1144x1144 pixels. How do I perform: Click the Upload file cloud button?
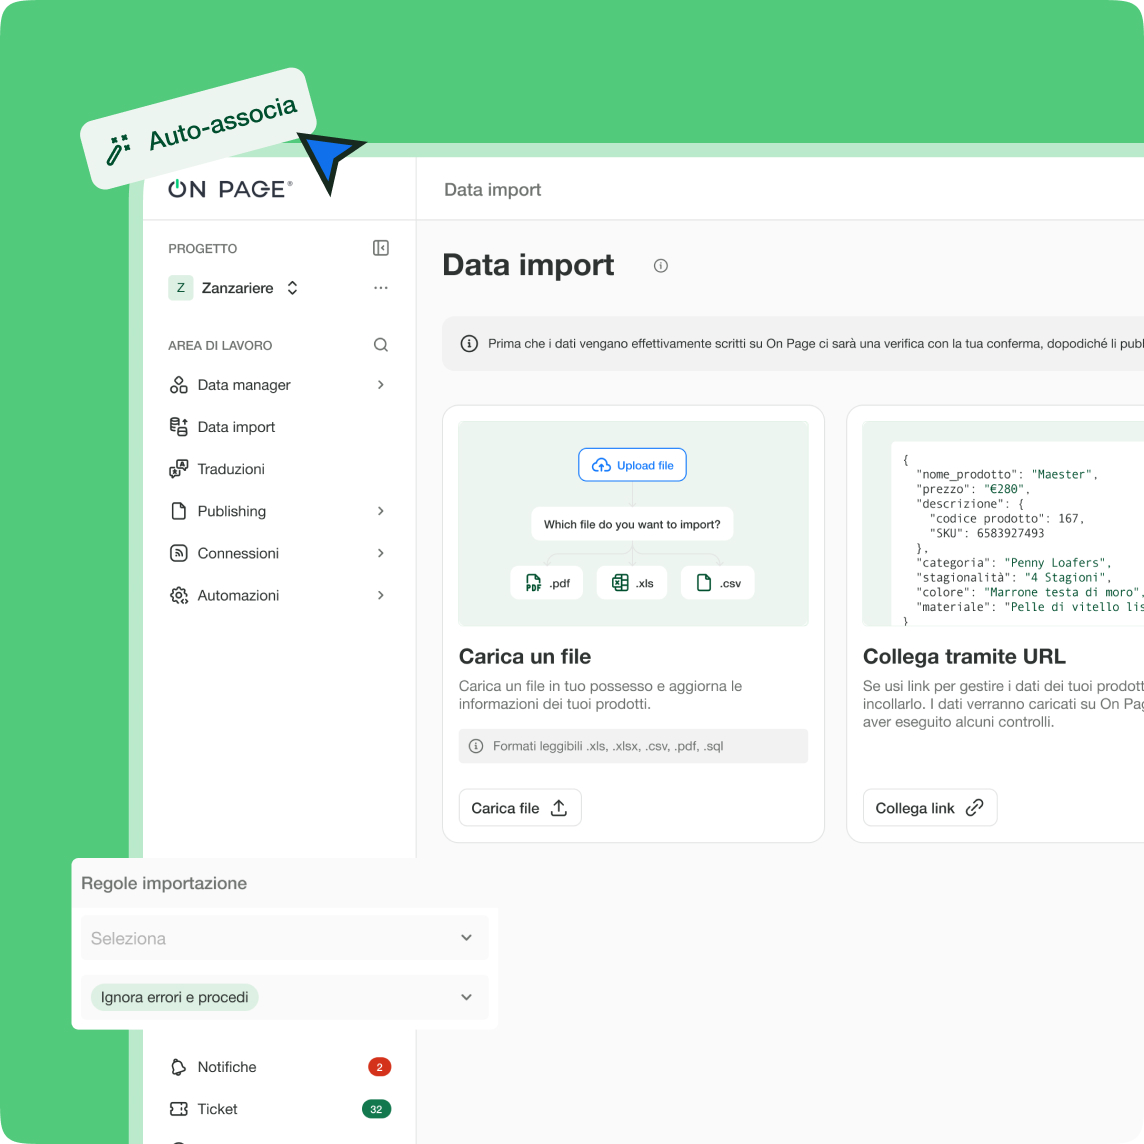coord(632,465)
